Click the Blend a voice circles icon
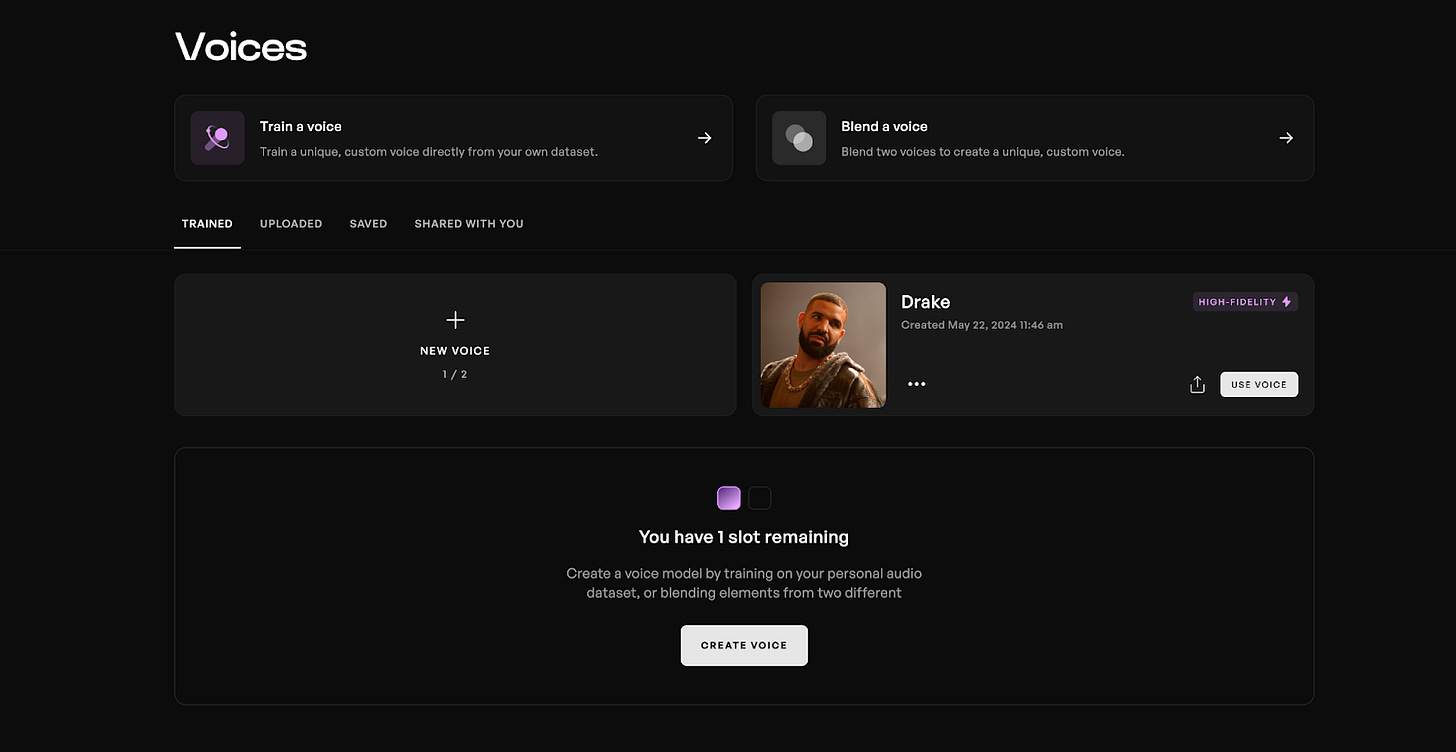1456x752 pixels. click(x=799, y=138)
